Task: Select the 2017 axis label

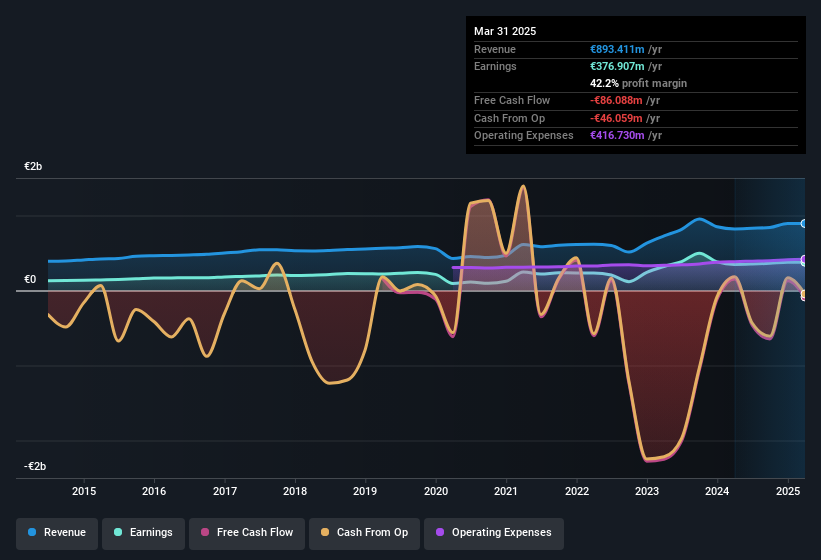Action: pos(225,491)
